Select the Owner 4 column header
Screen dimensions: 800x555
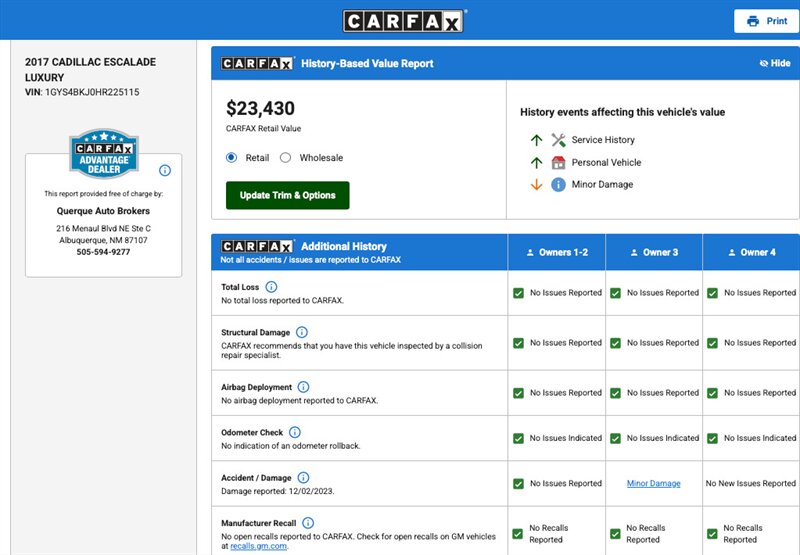click(751, 252)
